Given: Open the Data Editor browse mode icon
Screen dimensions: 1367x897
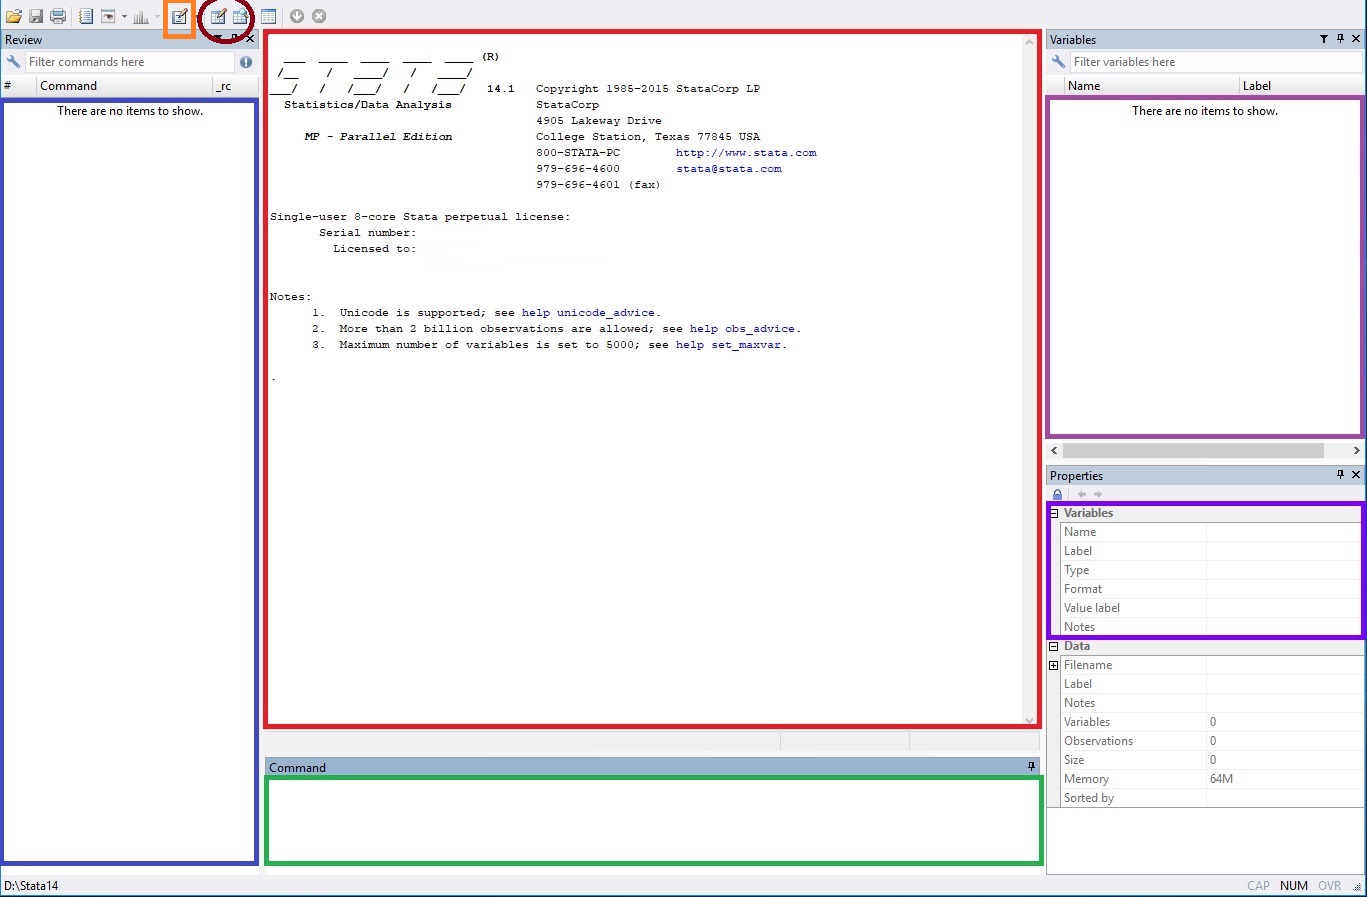Looking at the screenshot, I should point(241,16).
